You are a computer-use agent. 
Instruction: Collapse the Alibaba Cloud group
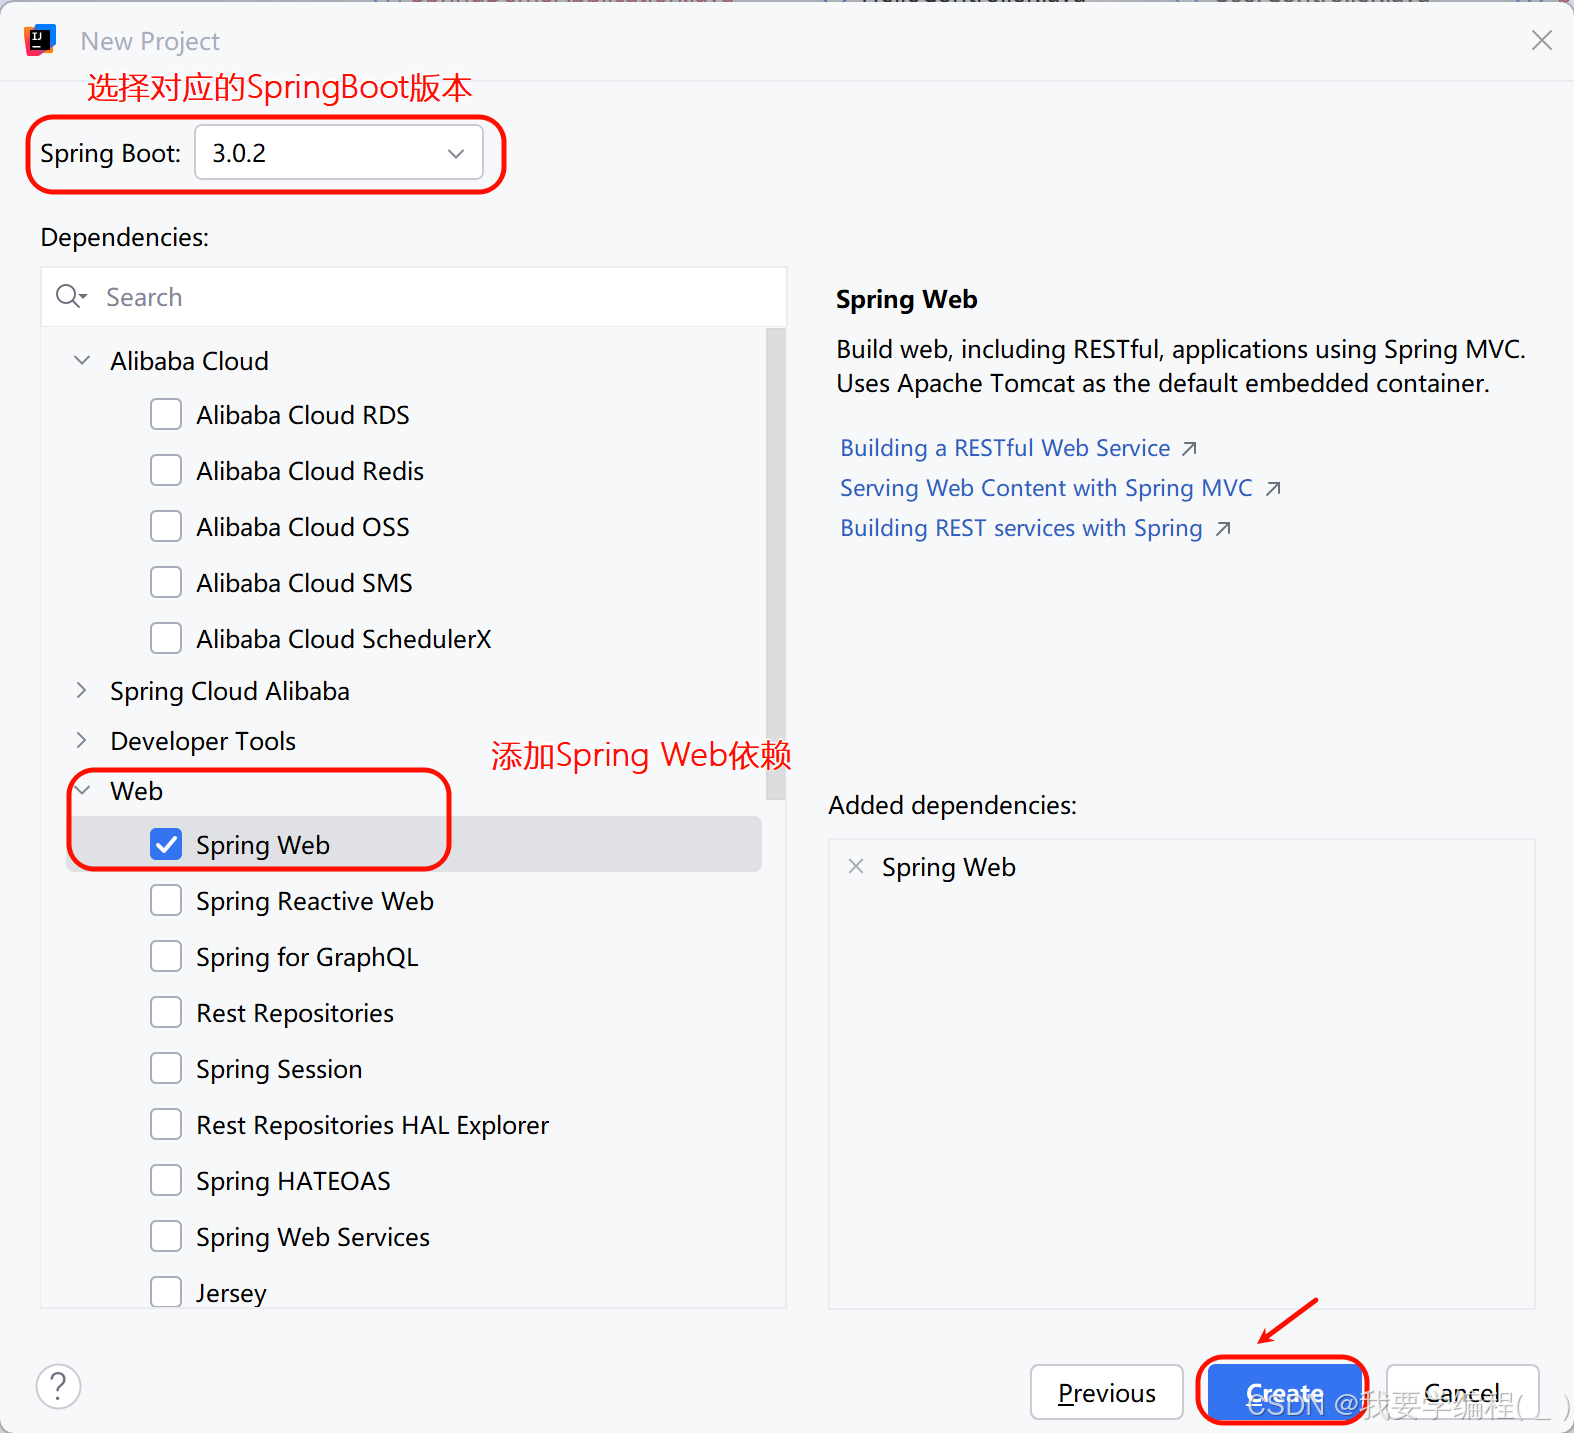tap(82, 360)
